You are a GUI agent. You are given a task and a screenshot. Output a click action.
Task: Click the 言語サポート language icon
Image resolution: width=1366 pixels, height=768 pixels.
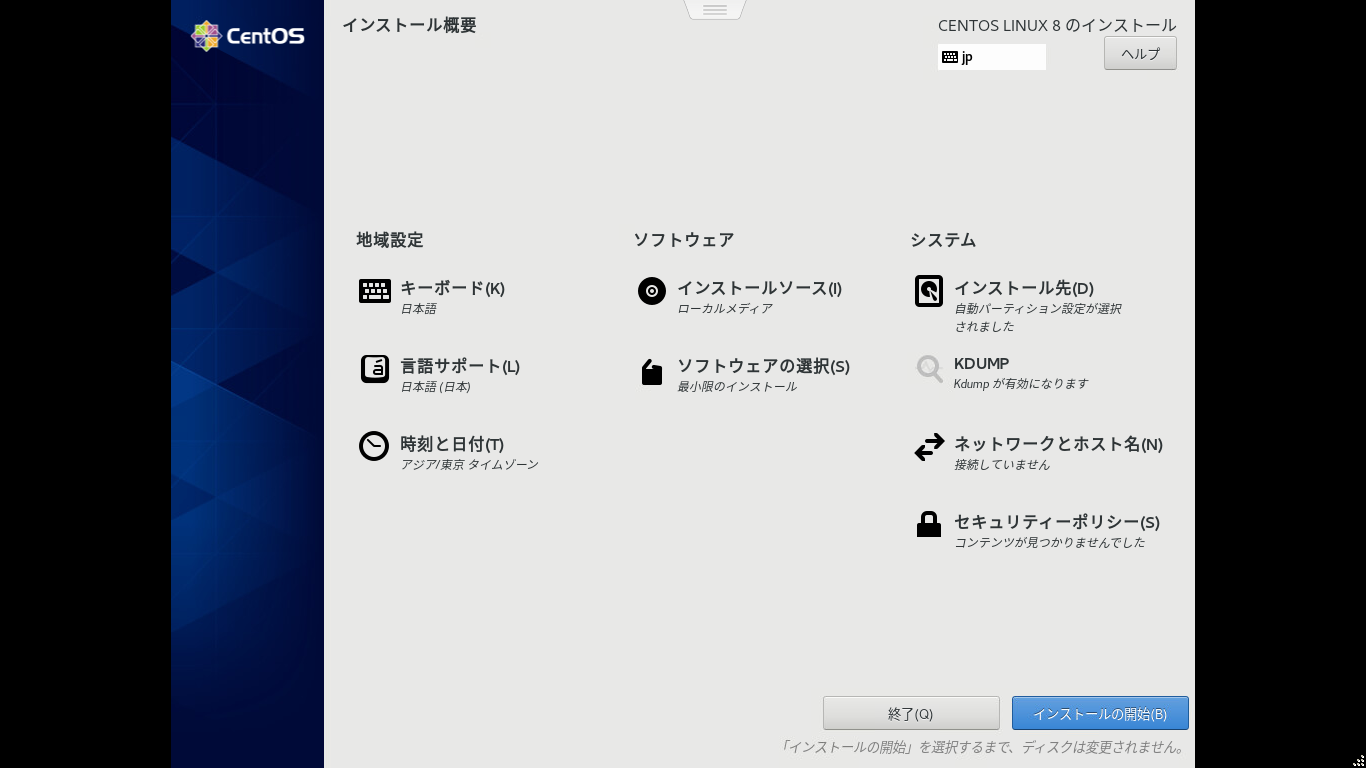click(x=375, y=369)
